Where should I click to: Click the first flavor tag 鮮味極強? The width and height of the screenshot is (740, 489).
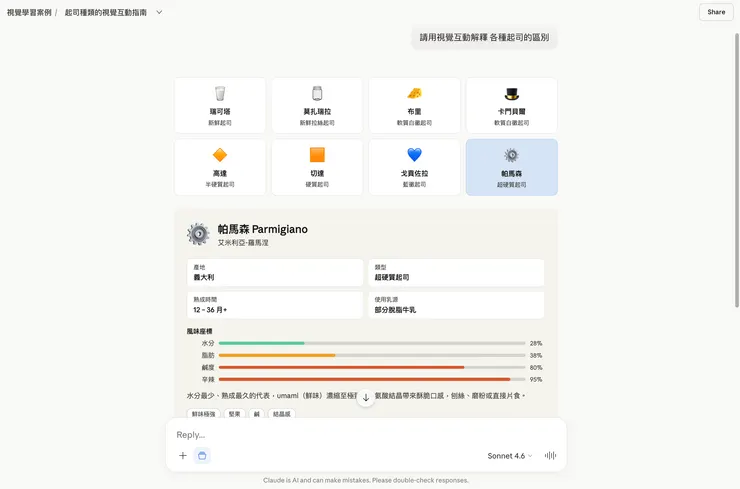point(203,414)
